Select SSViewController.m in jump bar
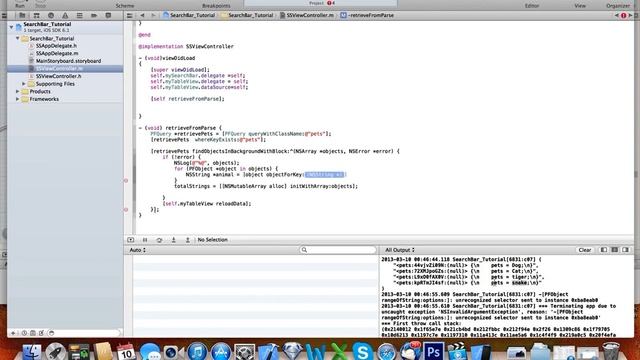Image resolution: width=640 pixels, height=360 pixels. [307, 16]
